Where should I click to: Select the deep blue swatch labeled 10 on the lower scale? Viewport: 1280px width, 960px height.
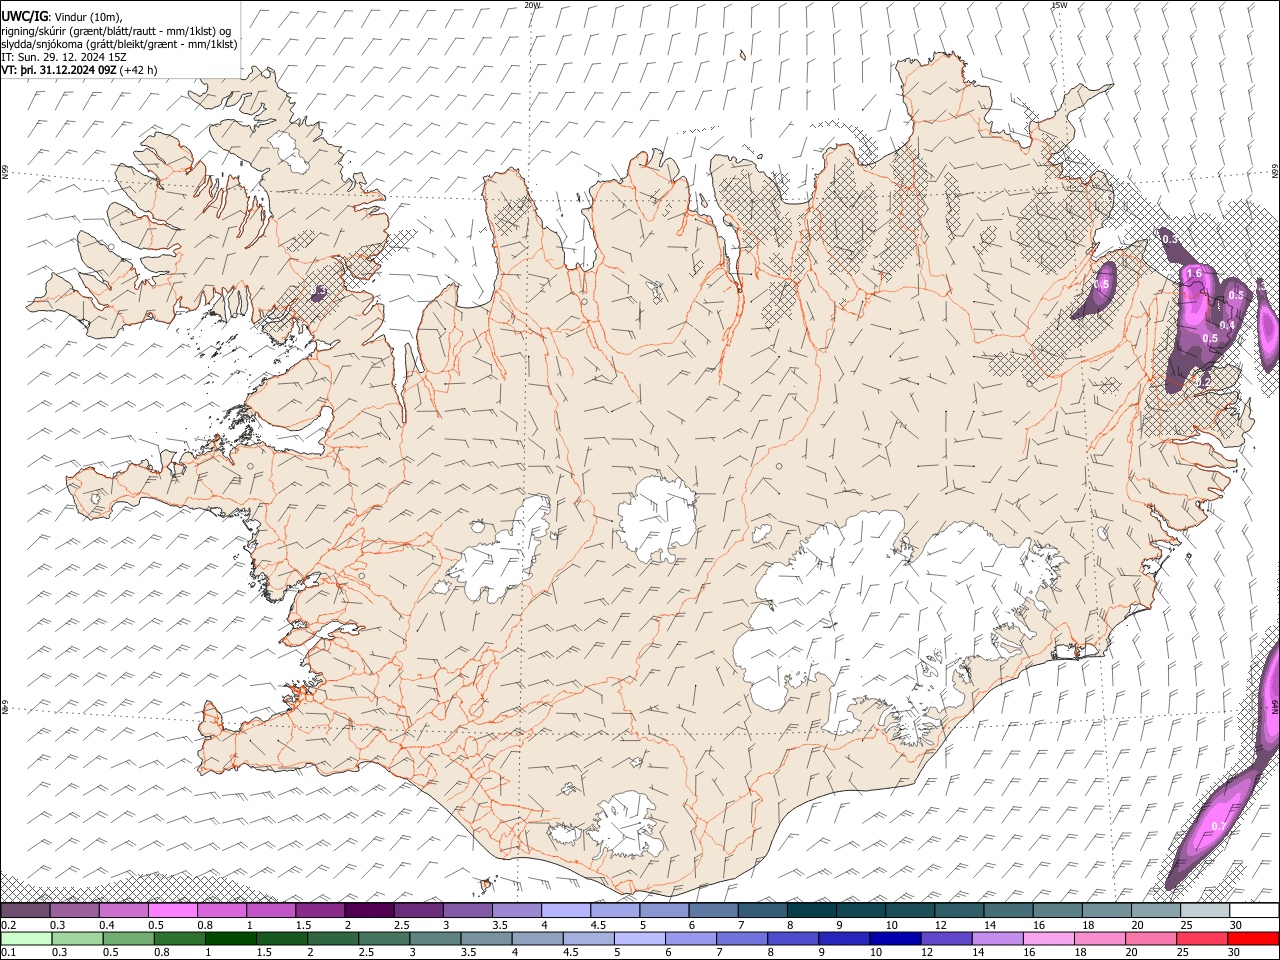[895, 938]
